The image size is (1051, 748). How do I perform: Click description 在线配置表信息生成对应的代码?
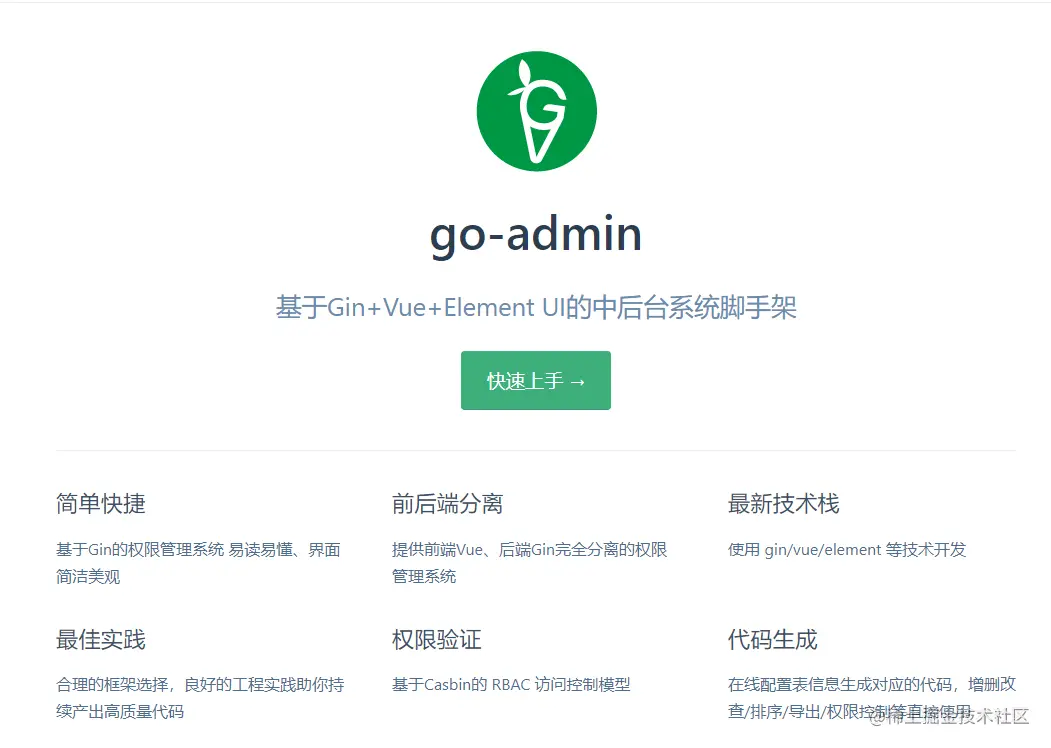pos(872,698)
